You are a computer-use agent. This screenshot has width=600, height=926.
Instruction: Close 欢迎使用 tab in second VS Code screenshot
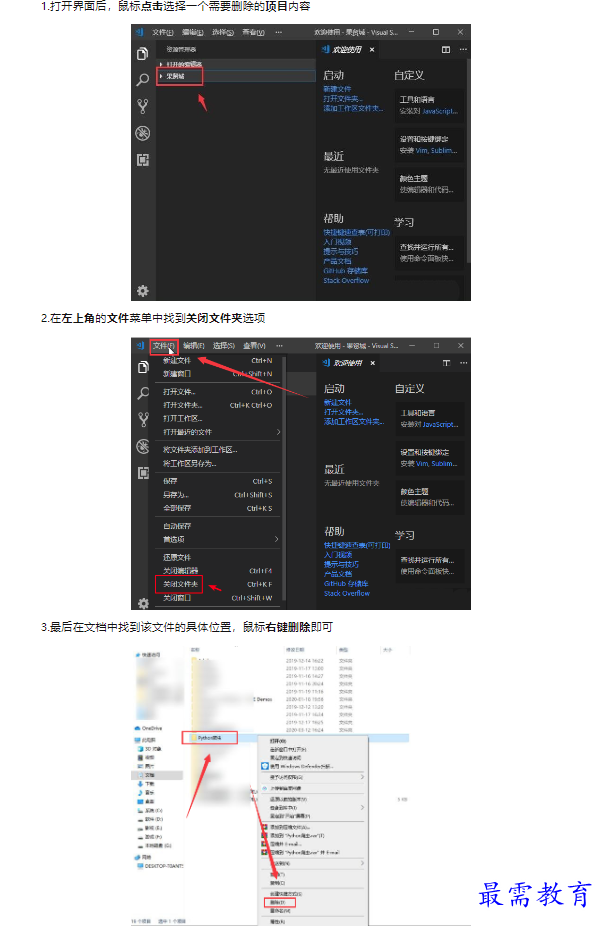click(x=373, y=363)
